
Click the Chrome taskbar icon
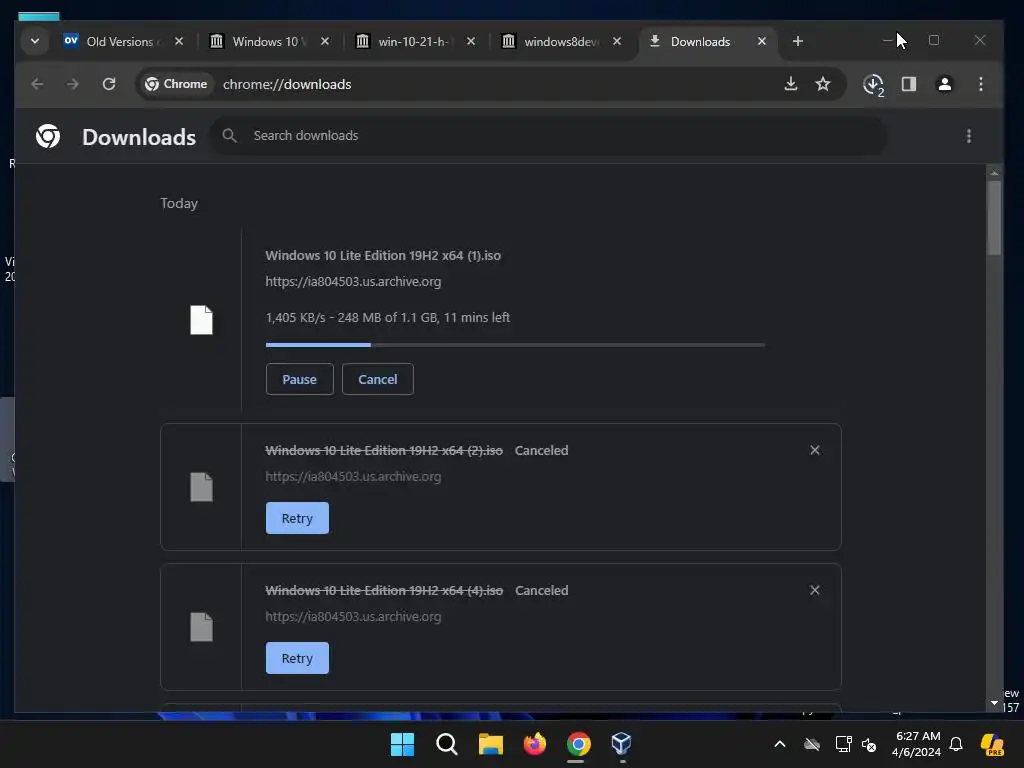(x=579, y=744)
